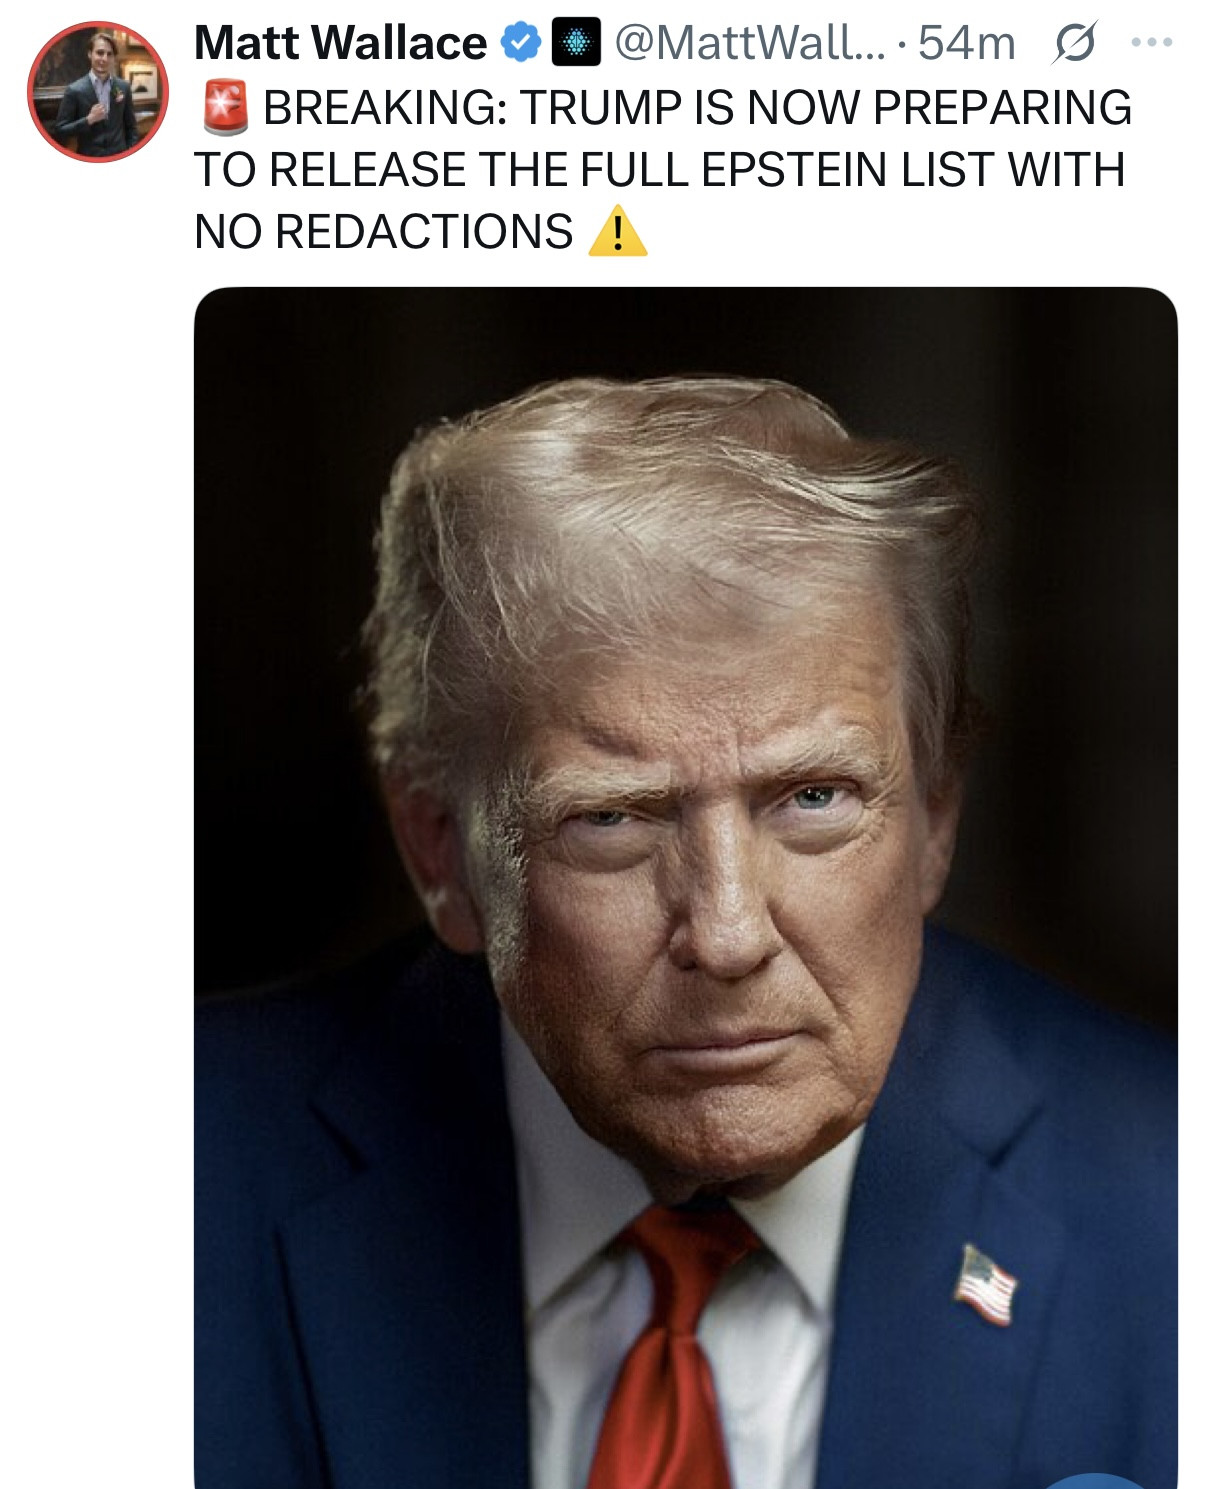Click the red siren emoji
This screenshot has width=1206, height=1489.
tap(225, 108)
